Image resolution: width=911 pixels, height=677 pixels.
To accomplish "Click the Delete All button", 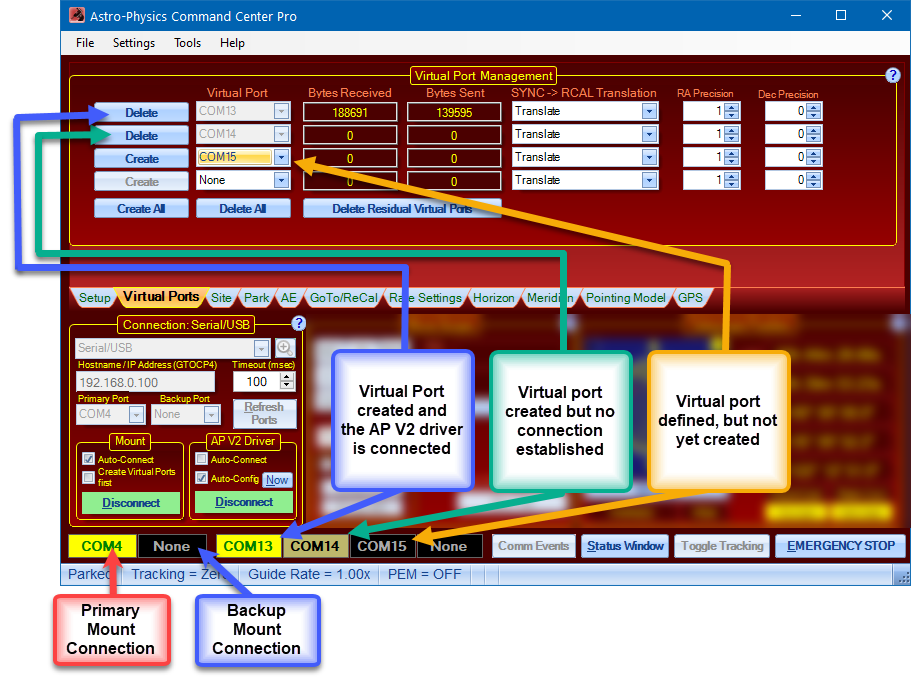I will point(243,208).
